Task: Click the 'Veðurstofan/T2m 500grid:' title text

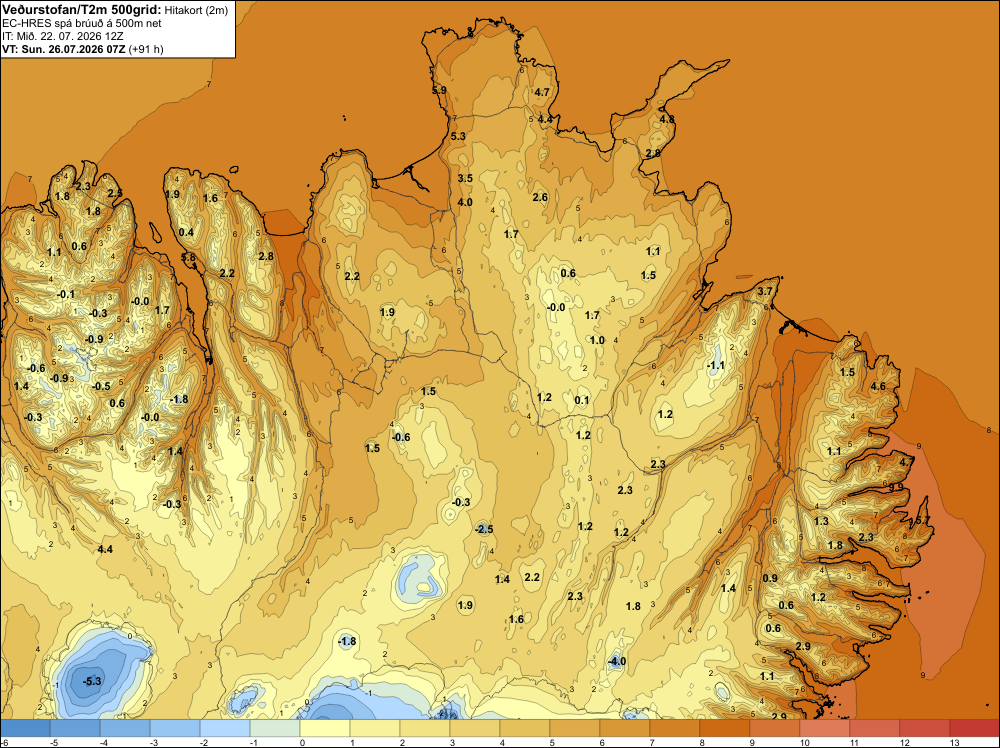Action: pos(82,10)
